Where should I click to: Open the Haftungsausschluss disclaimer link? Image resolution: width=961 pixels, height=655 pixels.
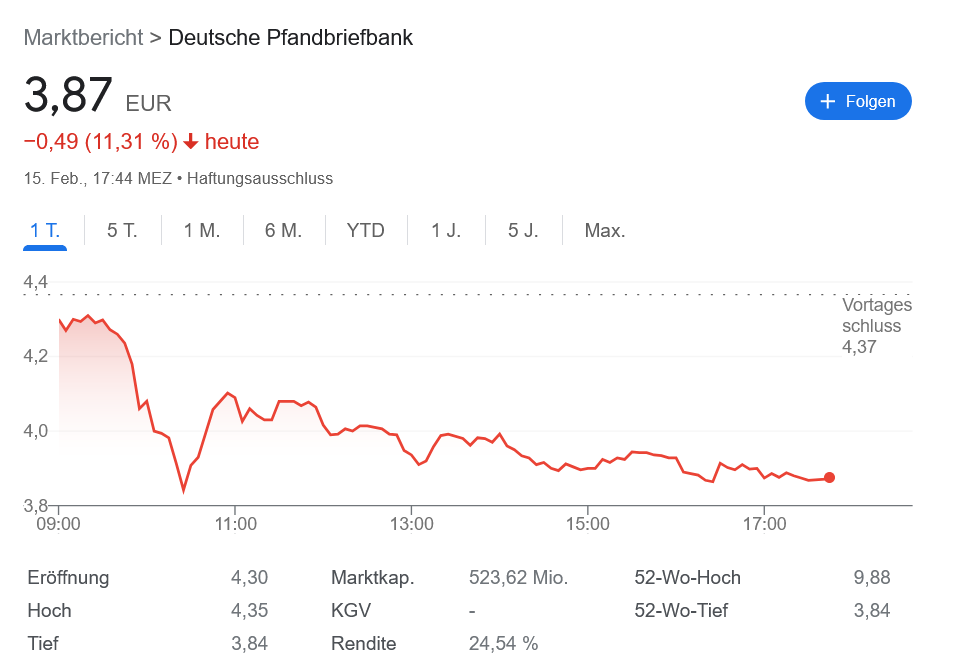click(x=260, y=179)
